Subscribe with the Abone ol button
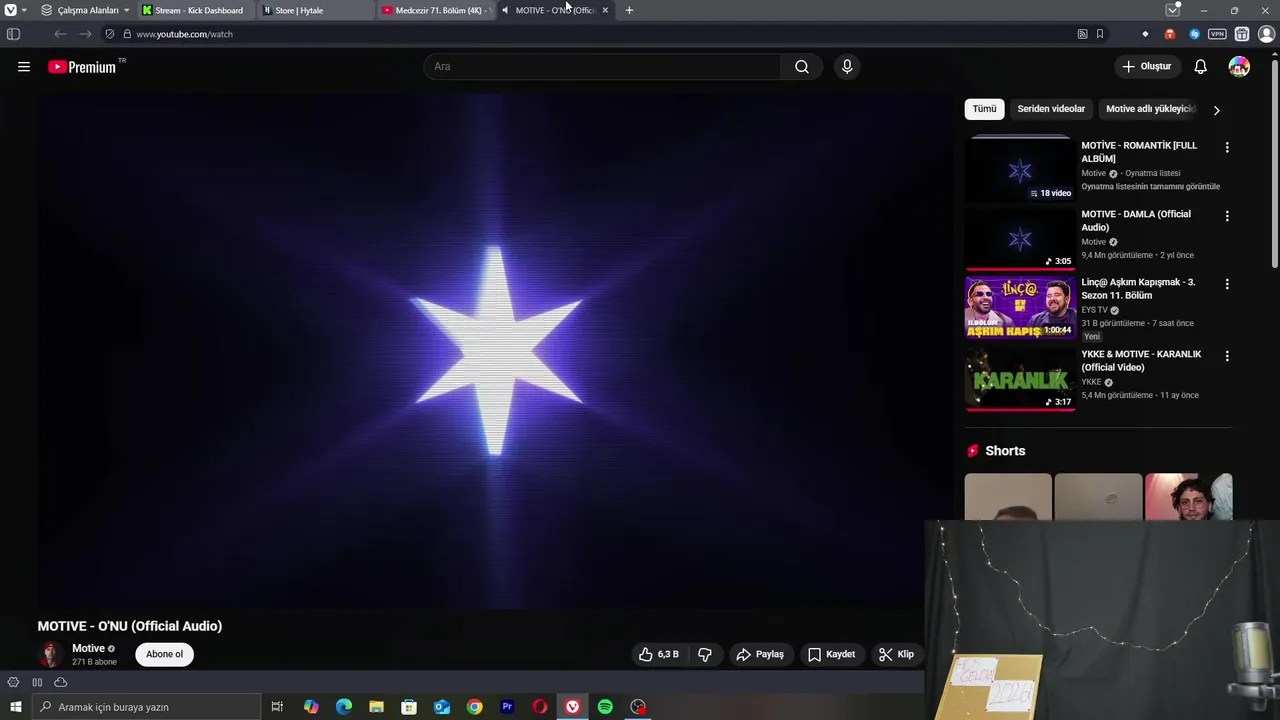This screenshot has height=720, width=1280. [x=164, y=654]
